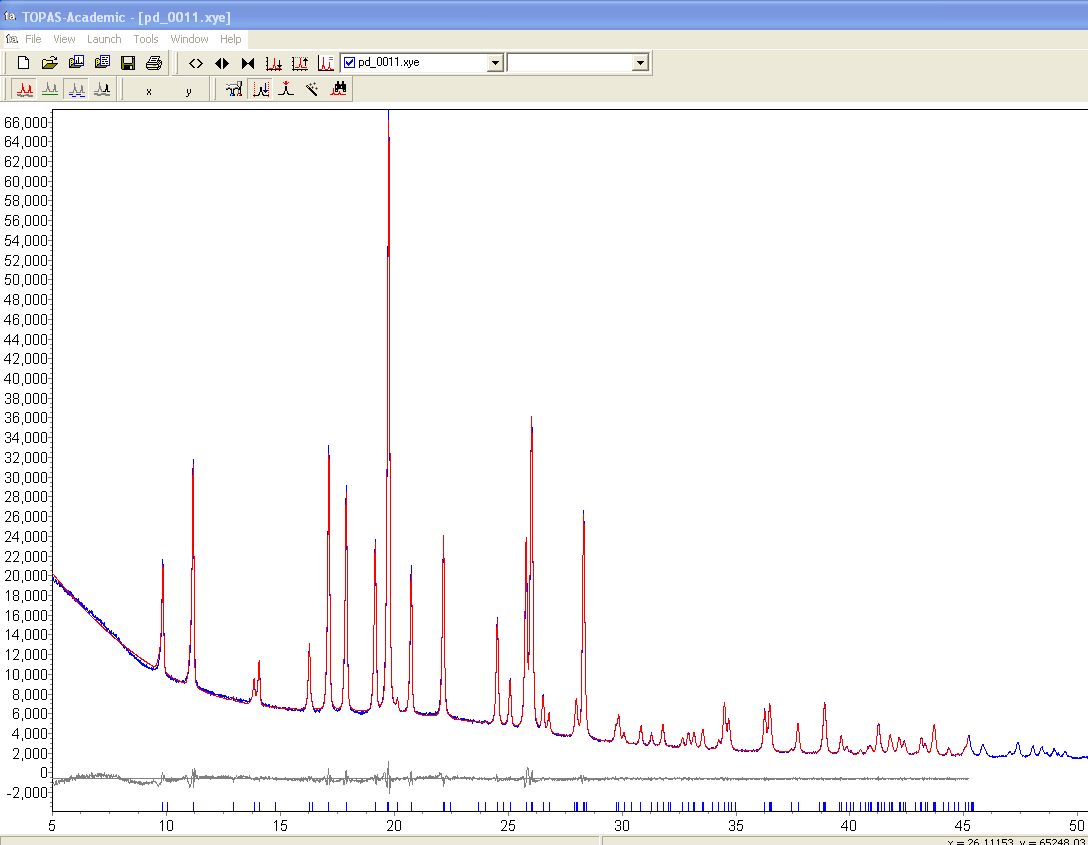The image size is (1088, 845).
Task: Open the Tools menu
Action: [x=146, y=39]
